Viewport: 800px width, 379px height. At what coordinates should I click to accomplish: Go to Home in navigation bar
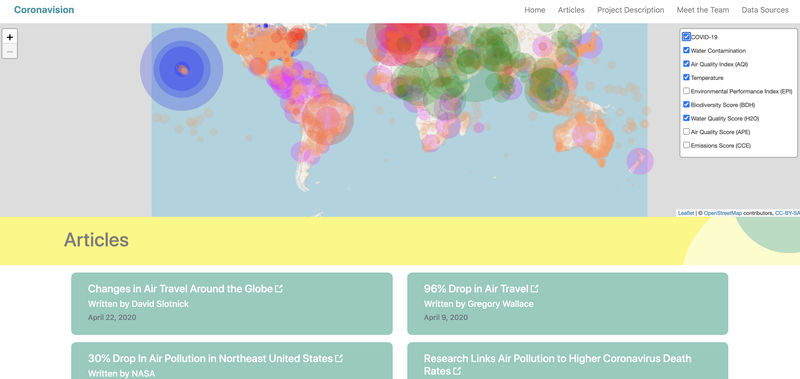[535, 10]
